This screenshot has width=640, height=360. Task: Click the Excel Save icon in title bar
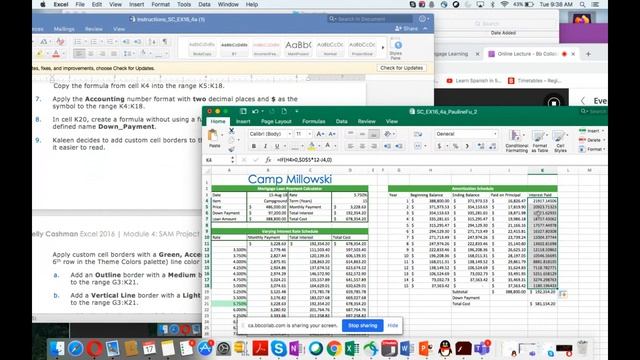(x=243, y=111)
